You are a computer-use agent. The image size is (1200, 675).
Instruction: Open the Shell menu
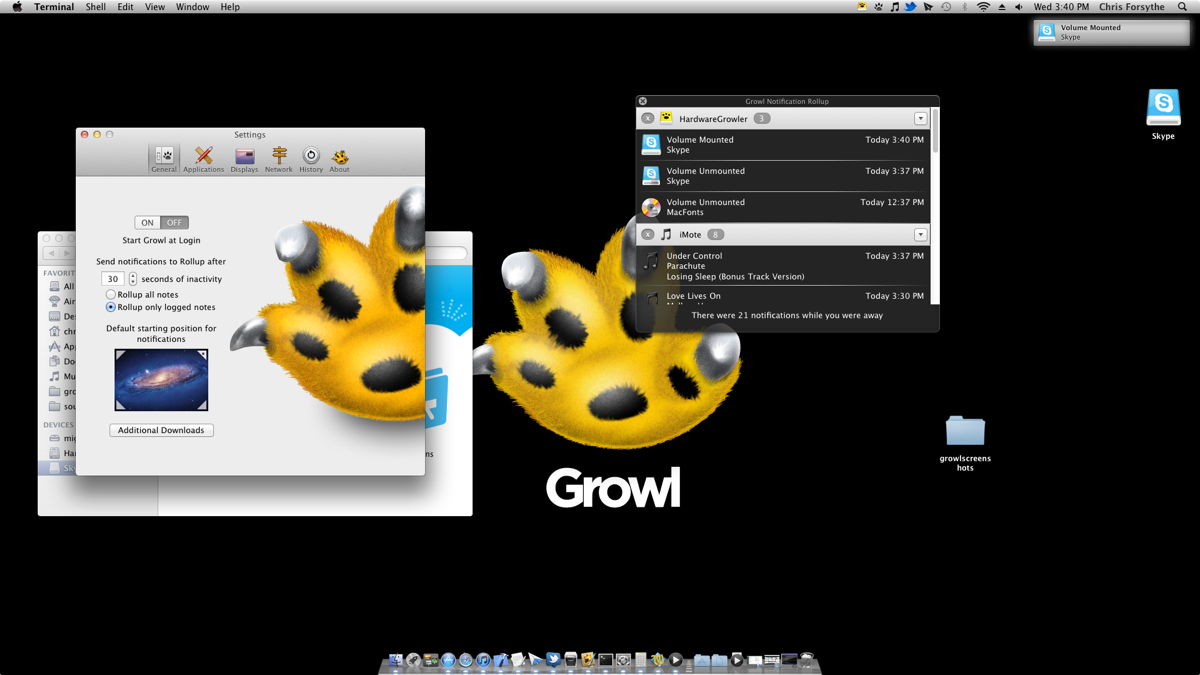point(96,7)
